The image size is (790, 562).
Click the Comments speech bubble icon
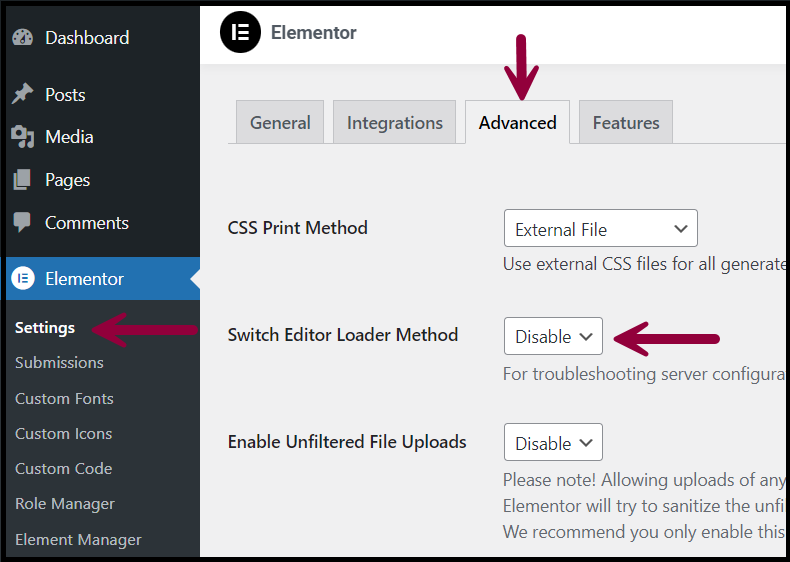pyautogui.click(x=22, y=223)
